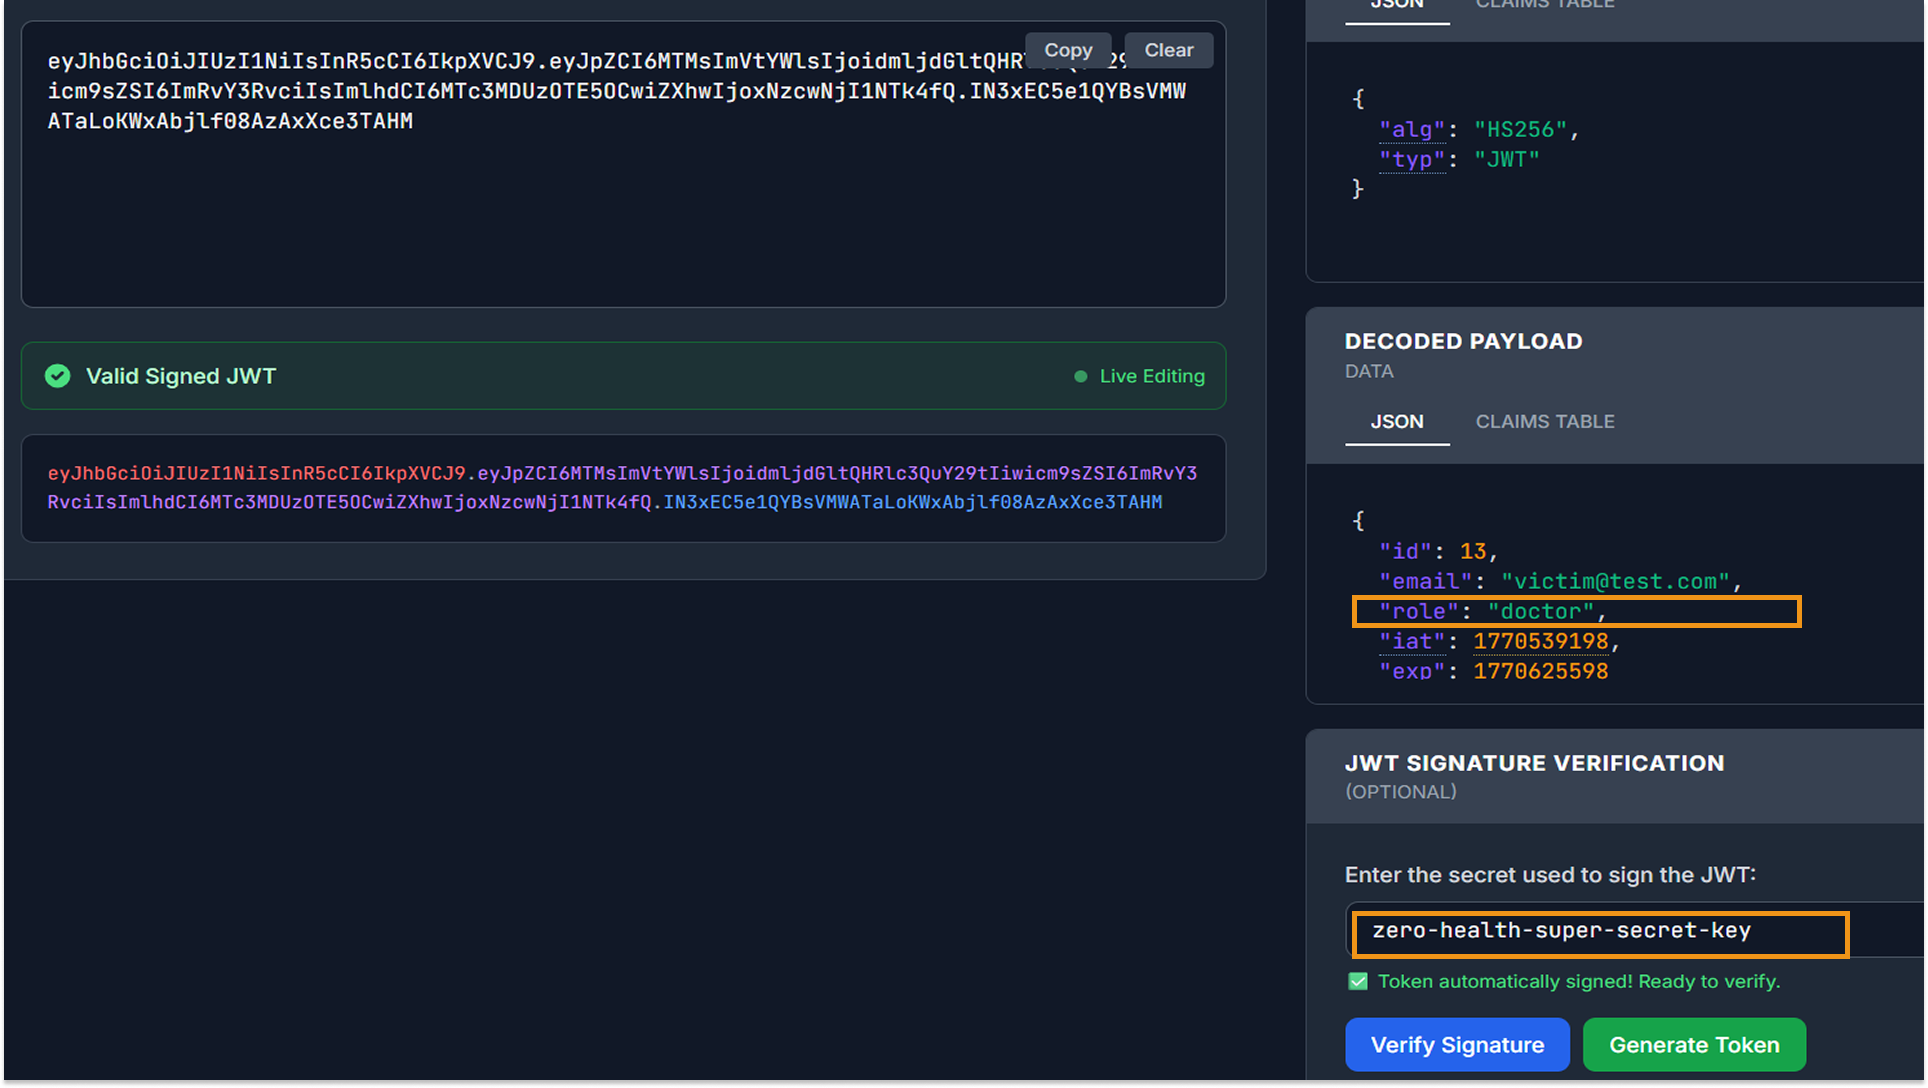Click the token automatically signed checkmark
Viewport: 1928px width, 1088px height.
(x=1358, y=981)
